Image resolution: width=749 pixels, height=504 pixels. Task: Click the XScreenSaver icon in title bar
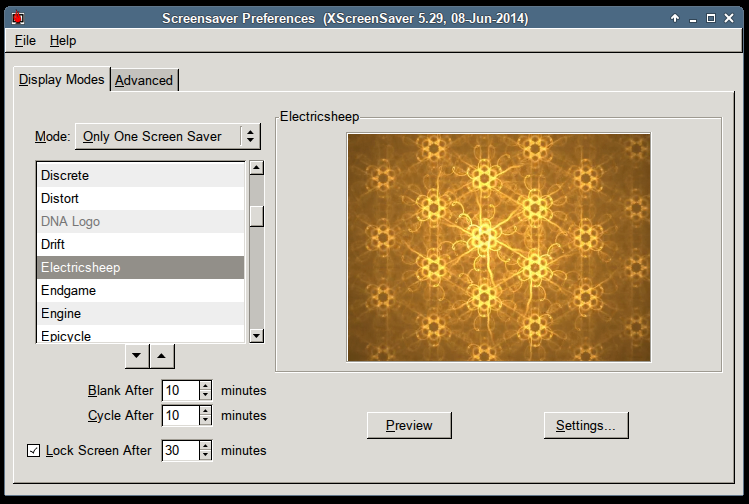pyautogui.click(x=17, y=18)
